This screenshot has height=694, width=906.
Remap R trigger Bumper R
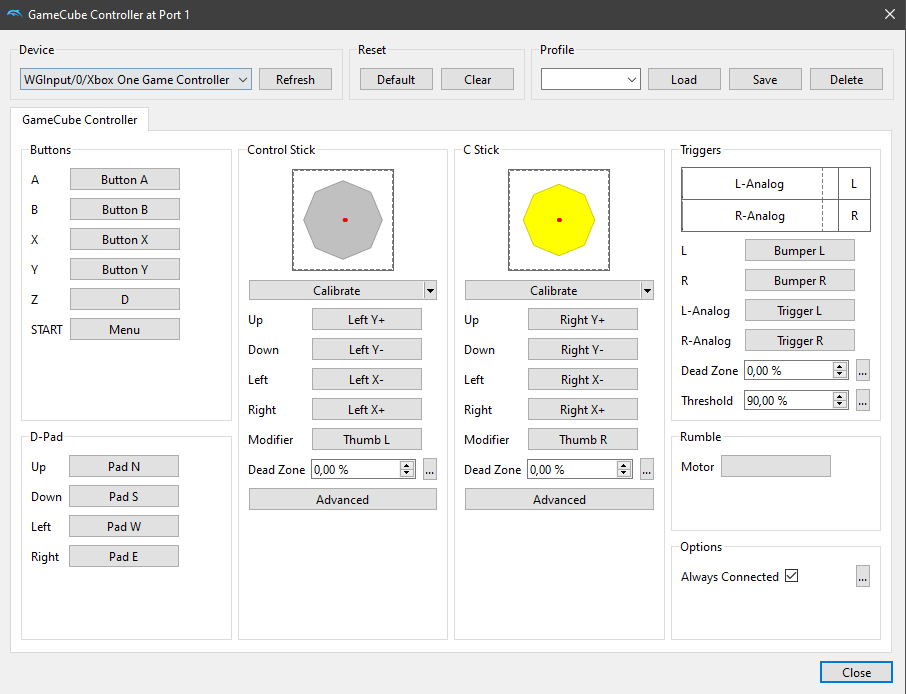point(800,280)
